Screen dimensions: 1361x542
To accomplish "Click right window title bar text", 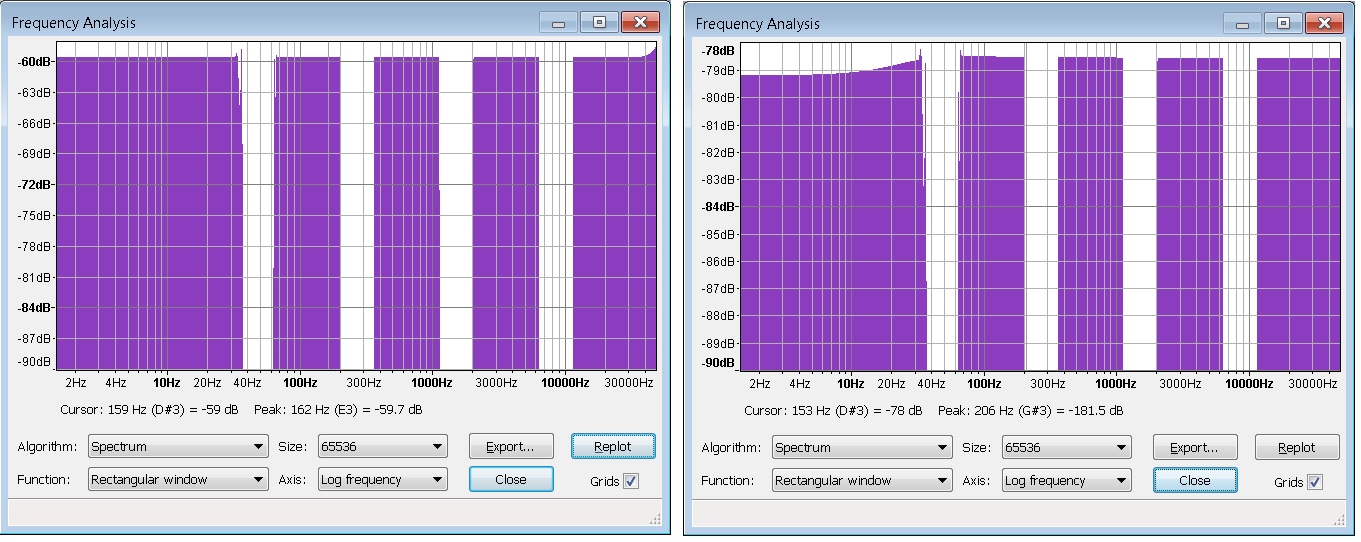I will (x=757, y=23).
